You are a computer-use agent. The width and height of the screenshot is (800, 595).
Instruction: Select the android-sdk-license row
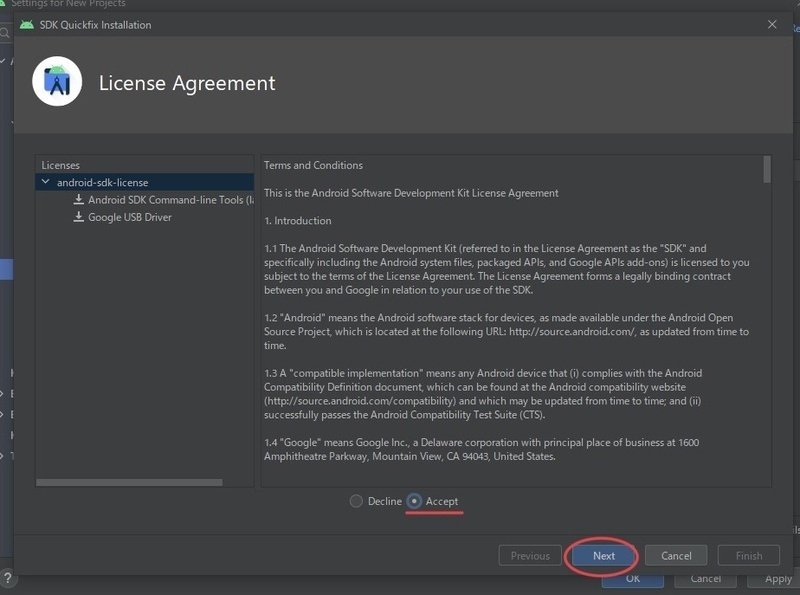click(x=144, y=182)
